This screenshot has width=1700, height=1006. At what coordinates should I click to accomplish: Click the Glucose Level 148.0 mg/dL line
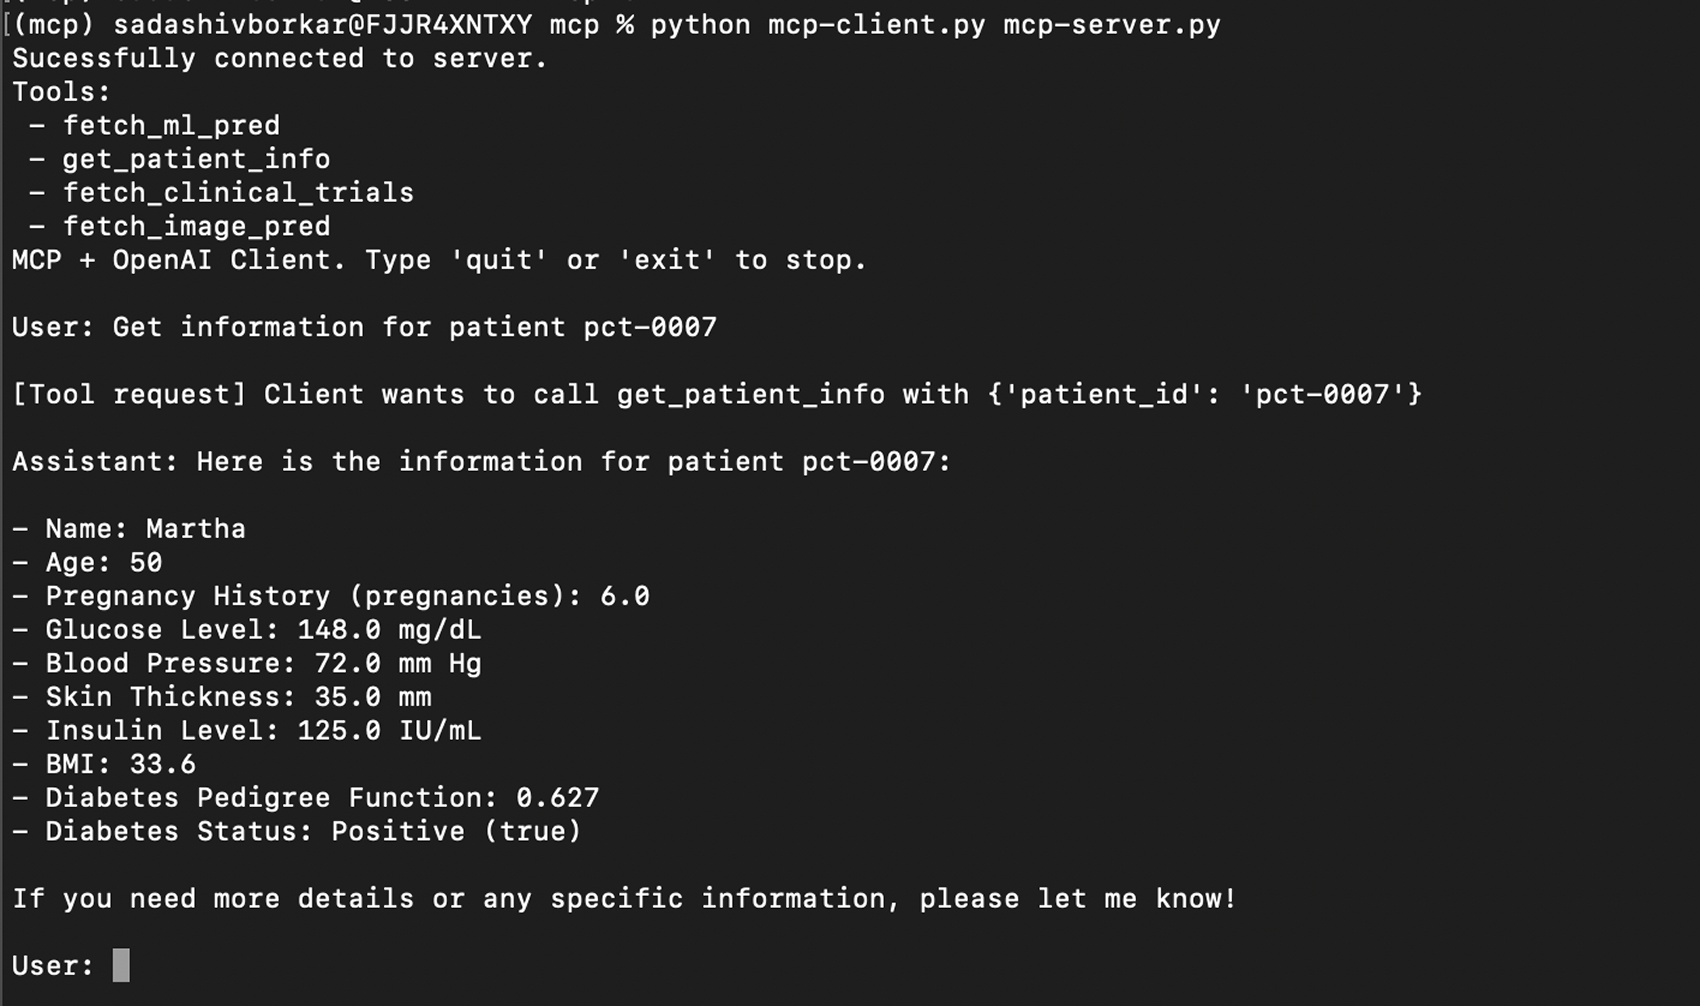pos(262,630)
